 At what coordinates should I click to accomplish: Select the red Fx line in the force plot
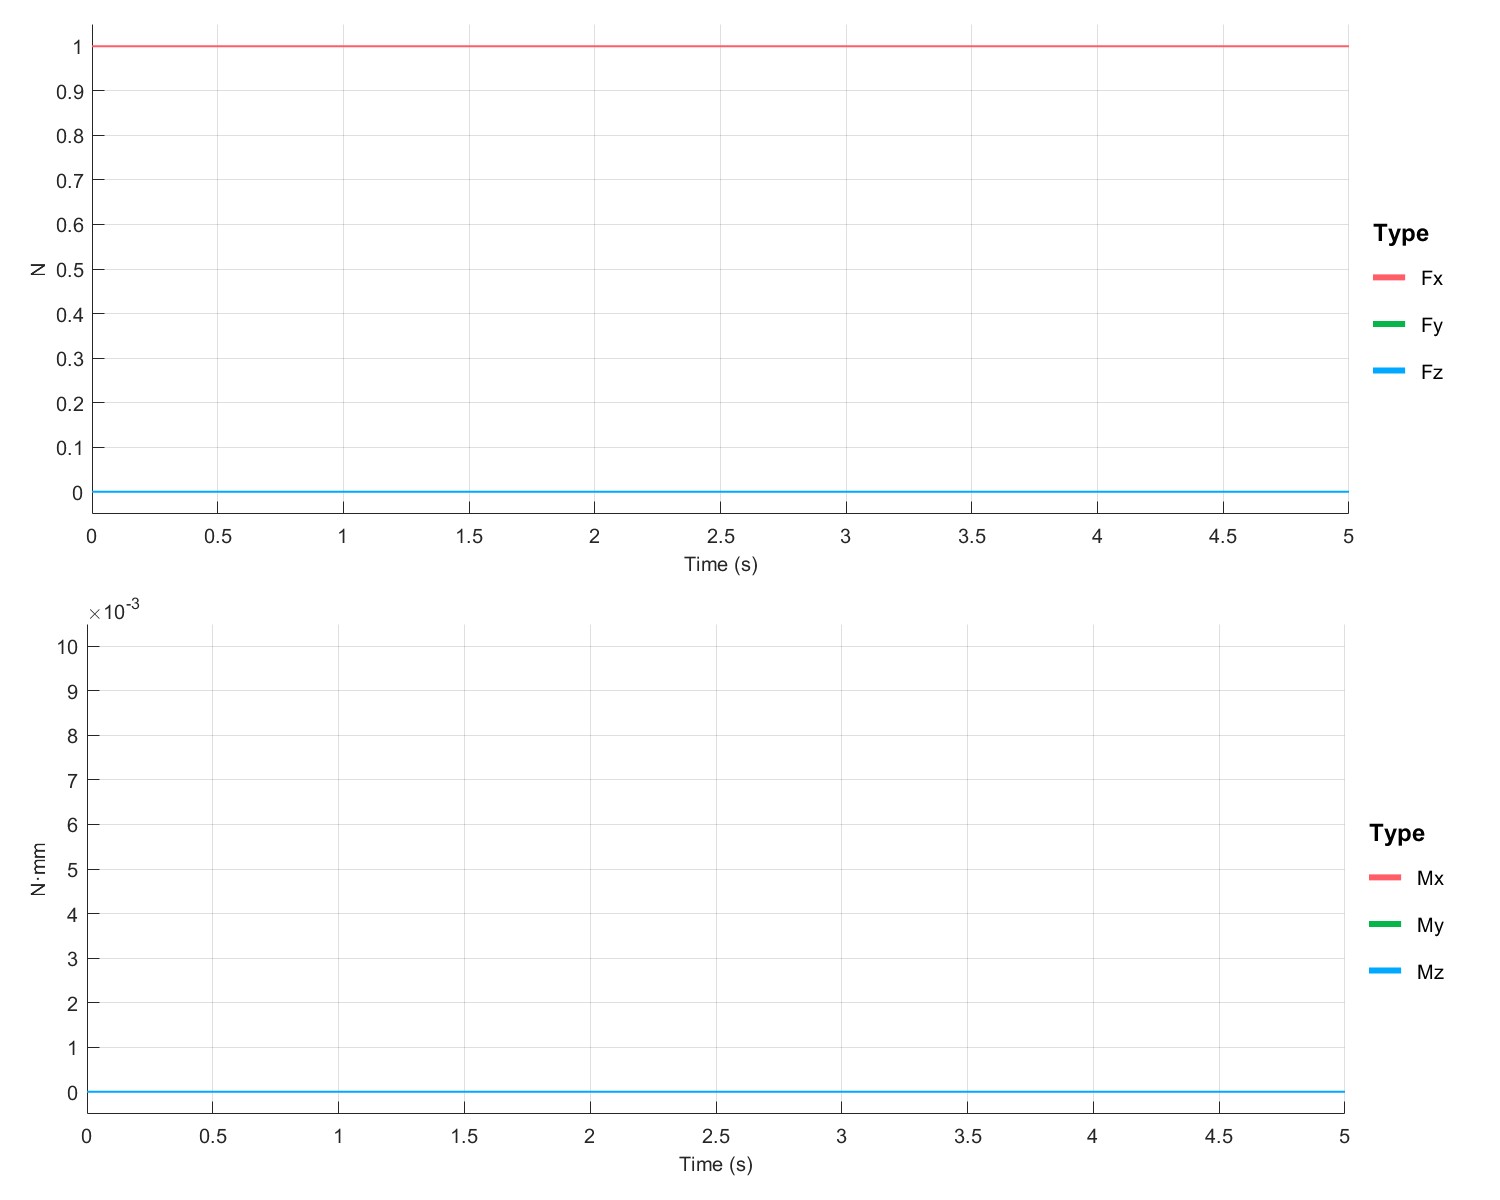point(720,46)
